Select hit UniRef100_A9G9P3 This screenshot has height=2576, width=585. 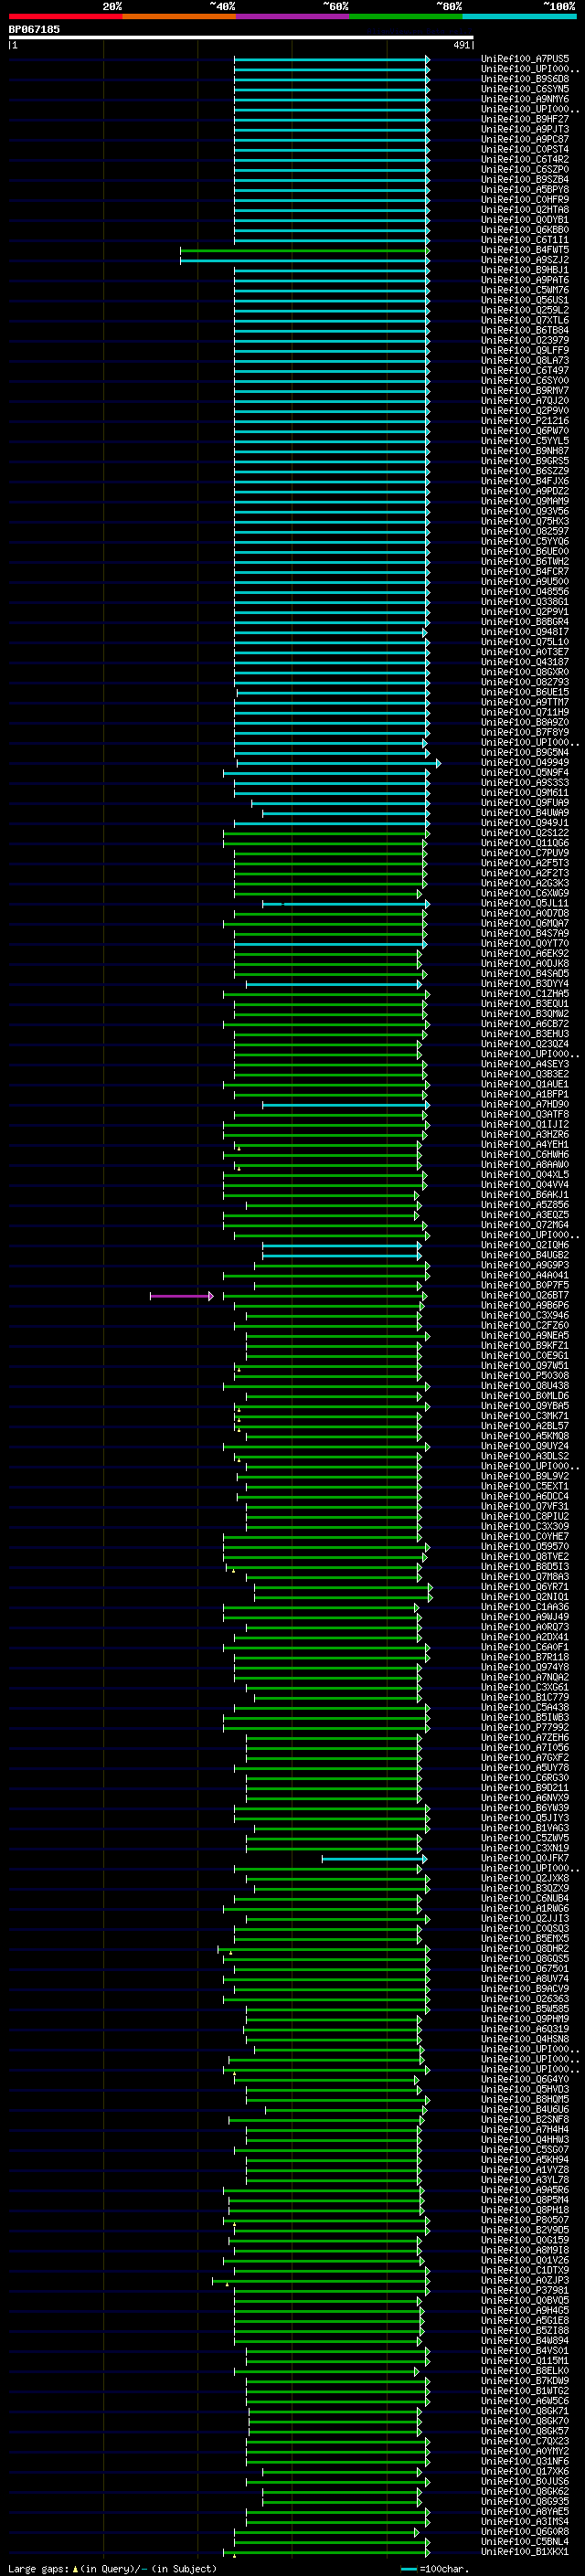click(525, 1266)
